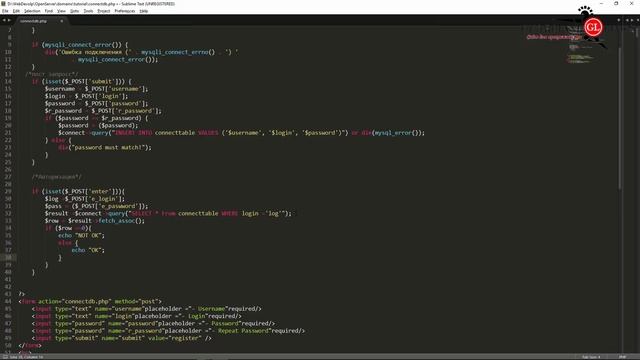
Task: Click the mysqli_connect_error() if statement
Action: (x=80, y=45)
